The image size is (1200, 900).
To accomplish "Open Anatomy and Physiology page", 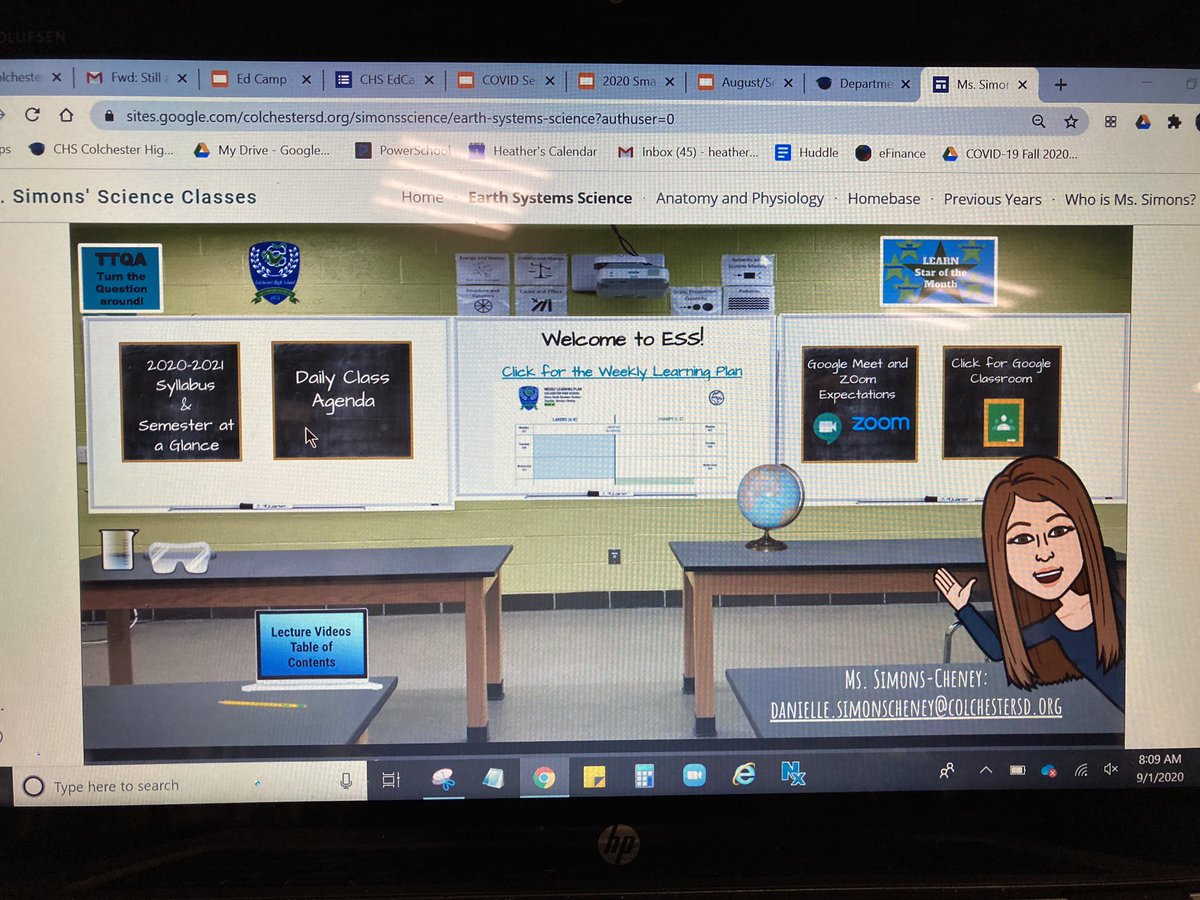I will [x=740, y=198].
